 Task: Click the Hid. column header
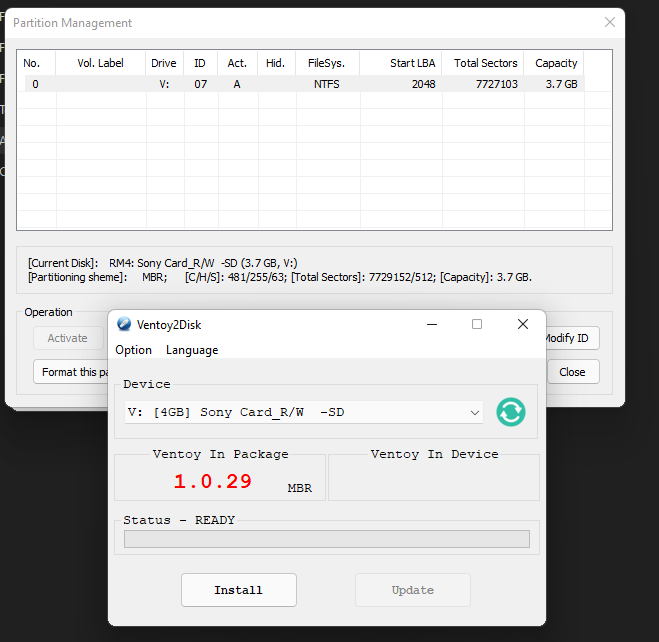(277, 63)
